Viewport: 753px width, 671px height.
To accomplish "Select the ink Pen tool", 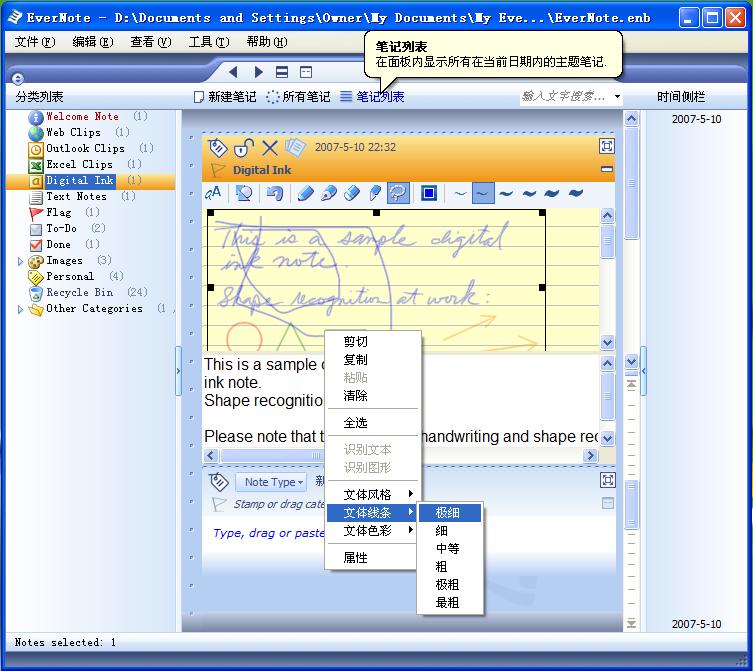I will click(x=328, y=194).
